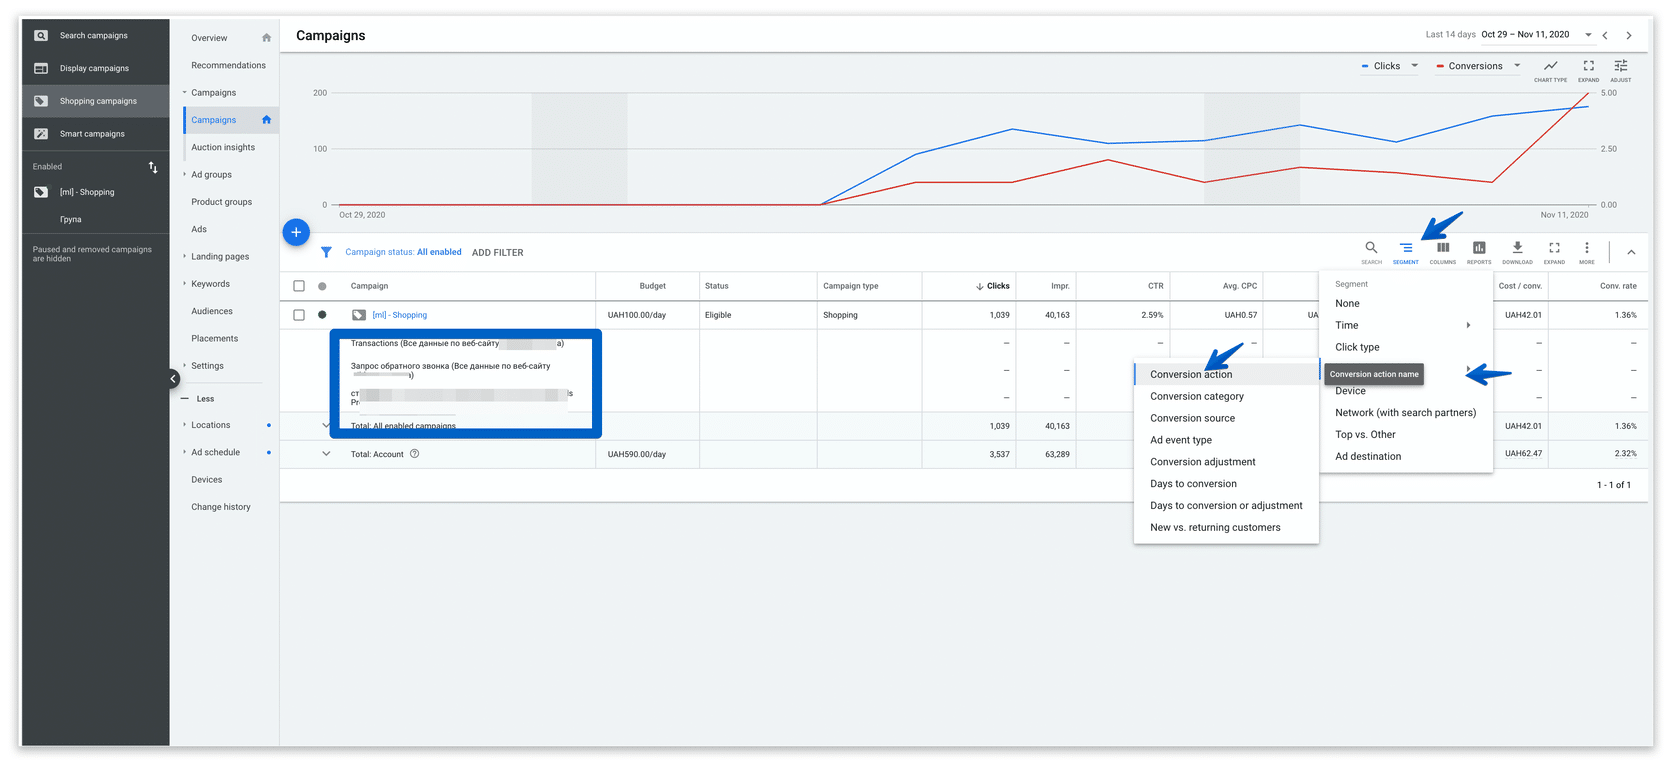Tick the select-all checkbox in table header
This screenshot has height=773, width=1680.
tap(299, 286)
